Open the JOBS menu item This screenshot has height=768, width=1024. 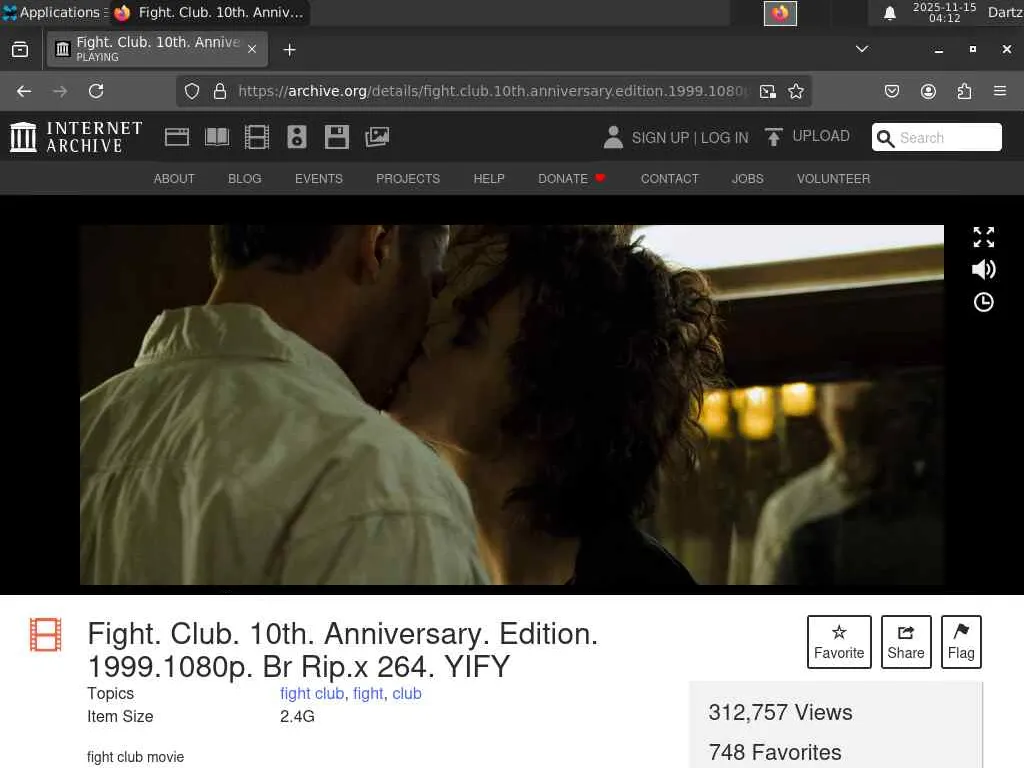(748, 179)
